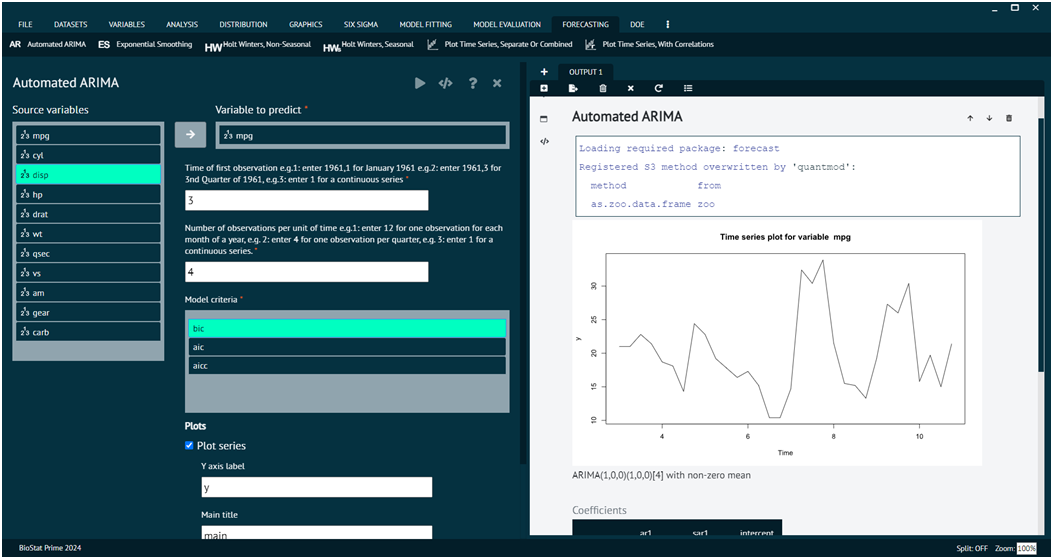
Task: Open Plot Time Series, With Correlations
Action: [649, 44]
